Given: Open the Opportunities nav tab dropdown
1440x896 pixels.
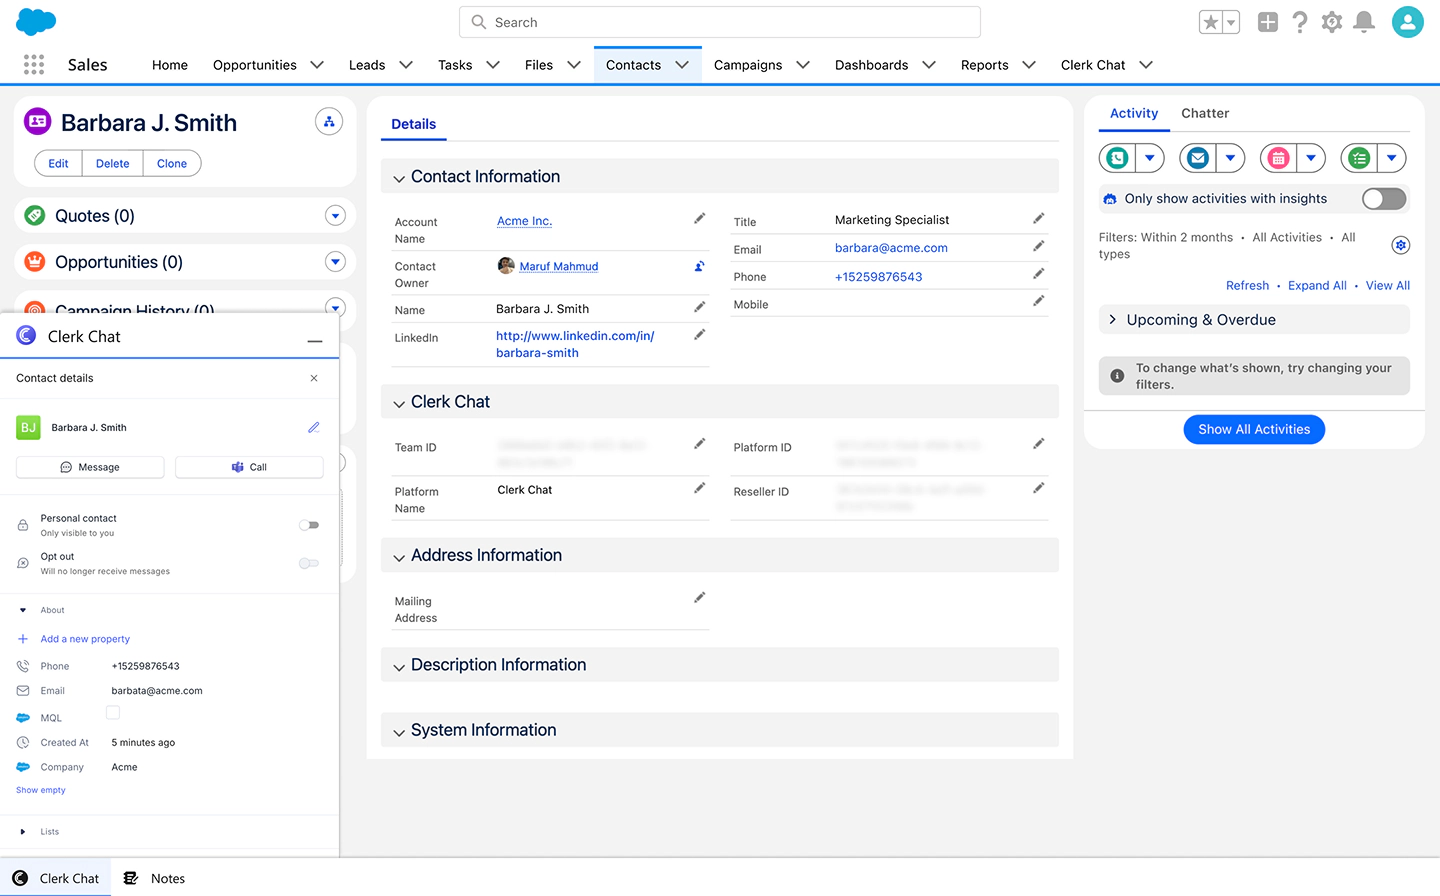Looking at the screenshot, I should click(317, 65).
